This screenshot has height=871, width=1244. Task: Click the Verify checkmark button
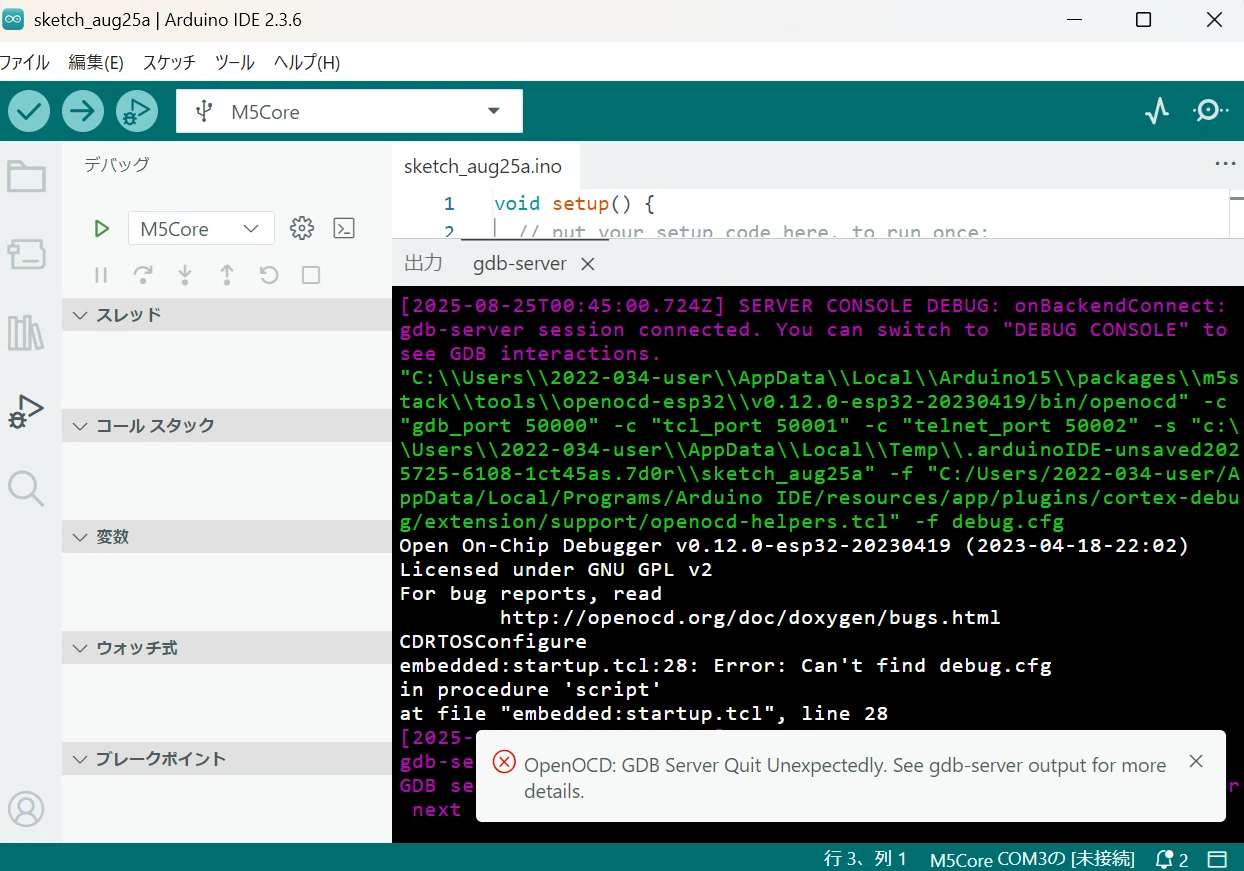click(x=30, y=111)
